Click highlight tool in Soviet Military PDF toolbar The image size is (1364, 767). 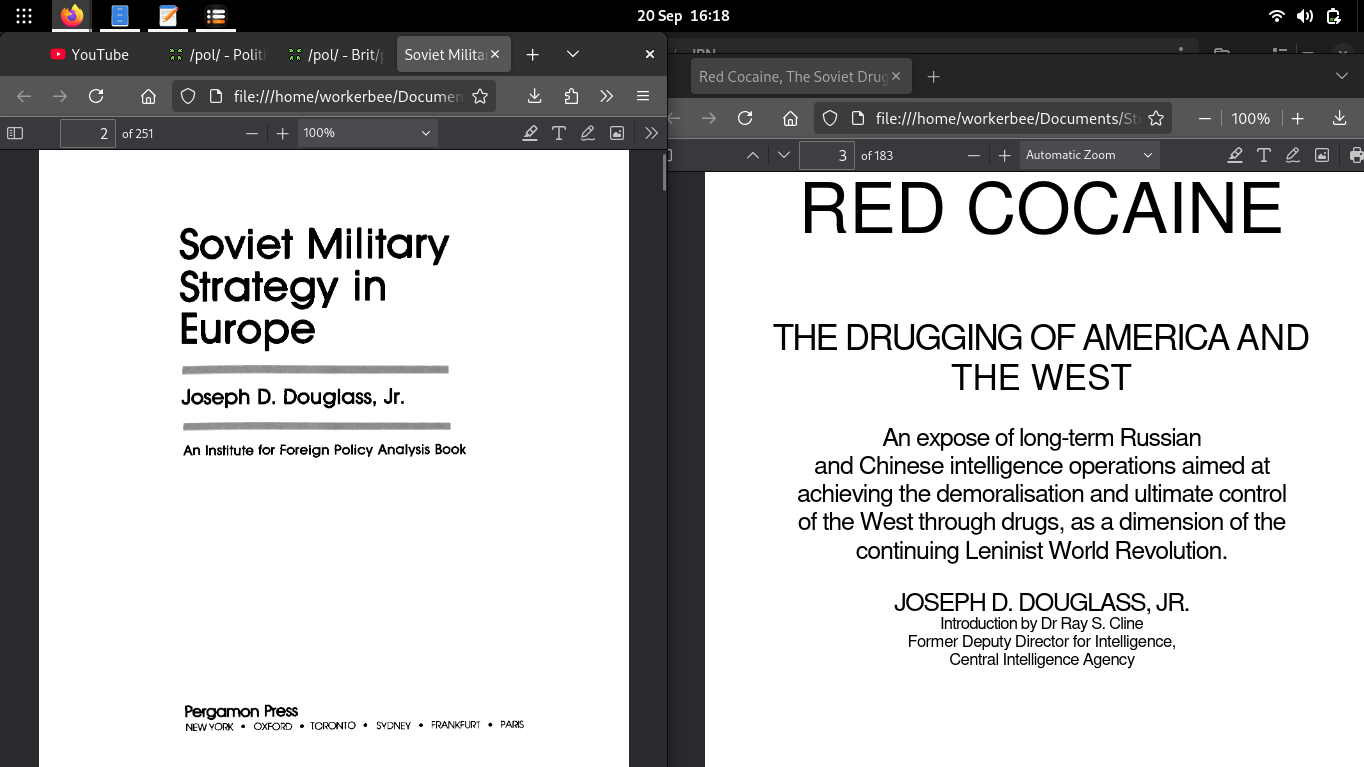(530, 133)
